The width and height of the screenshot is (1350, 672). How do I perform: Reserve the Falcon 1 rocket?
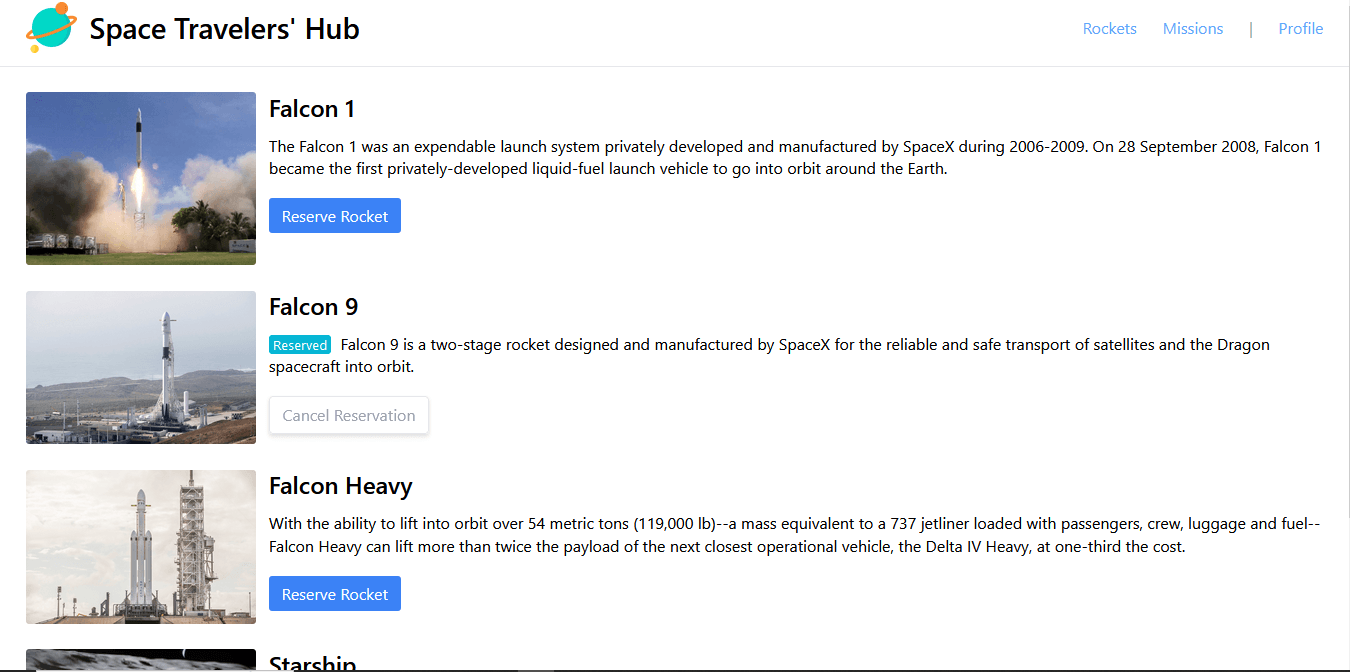coord(335,216)
